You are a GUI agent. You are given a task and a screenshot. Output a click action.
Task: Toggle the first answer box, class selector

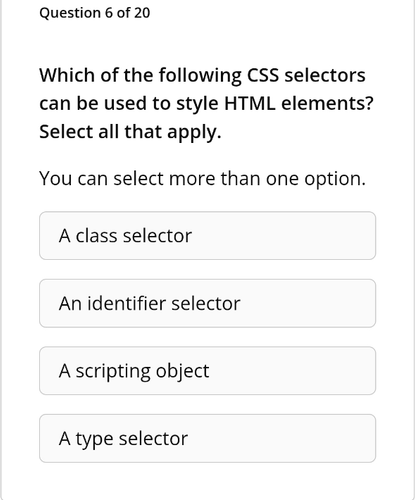point(207,235)
